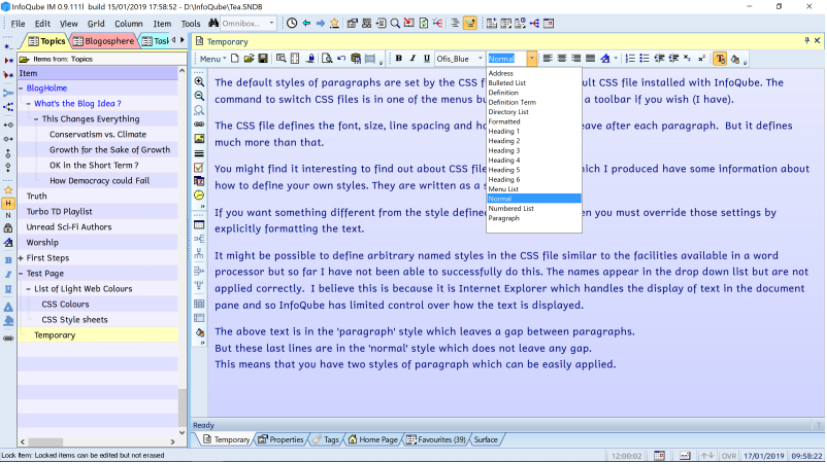Click the lock icon in left vertical toolbar

8,229
